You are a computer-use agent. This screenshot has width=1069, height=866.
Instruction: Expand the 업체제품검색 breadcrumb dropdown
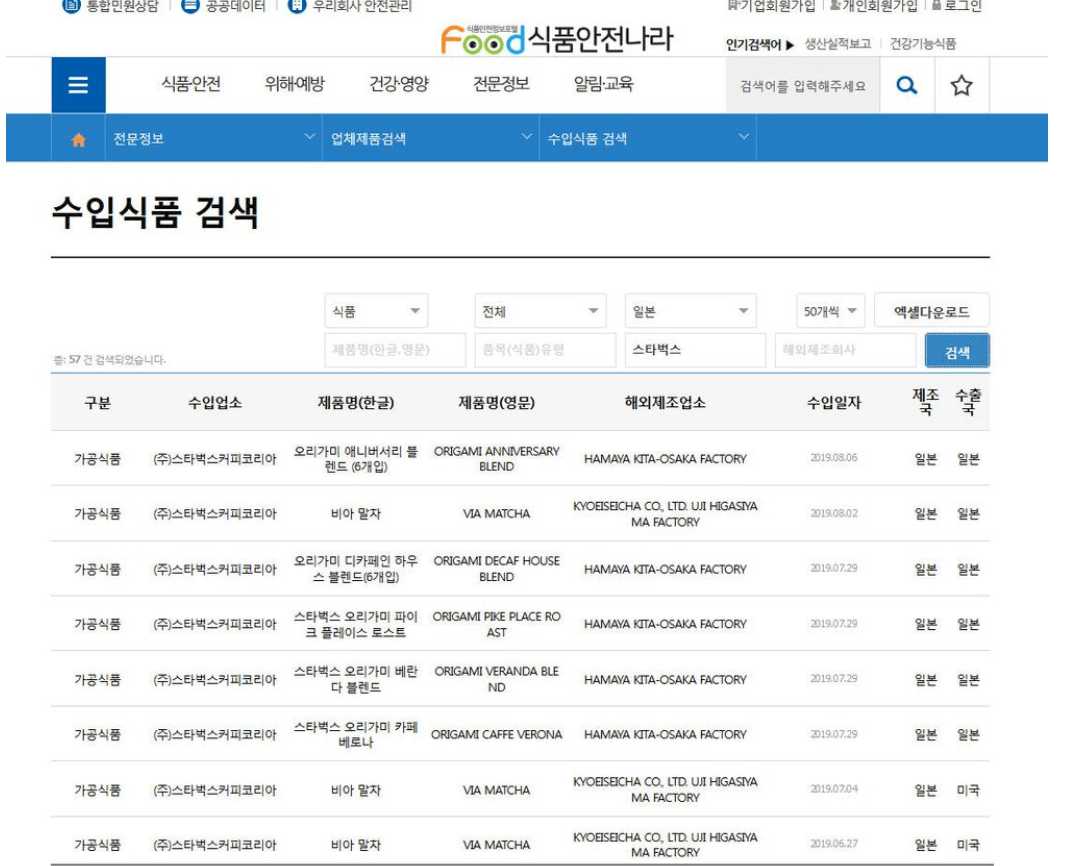coord(430,139)
